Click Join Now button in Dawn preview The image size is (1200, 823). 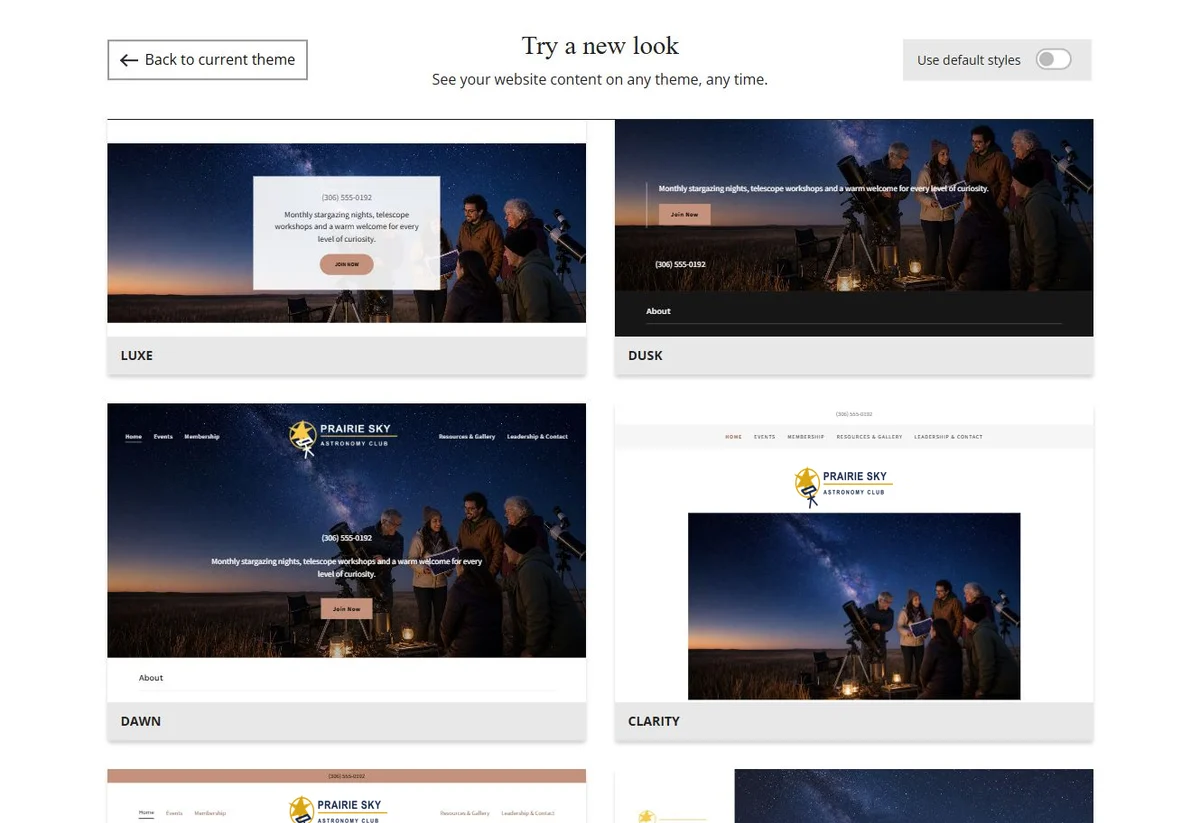[x=346, y=609]
